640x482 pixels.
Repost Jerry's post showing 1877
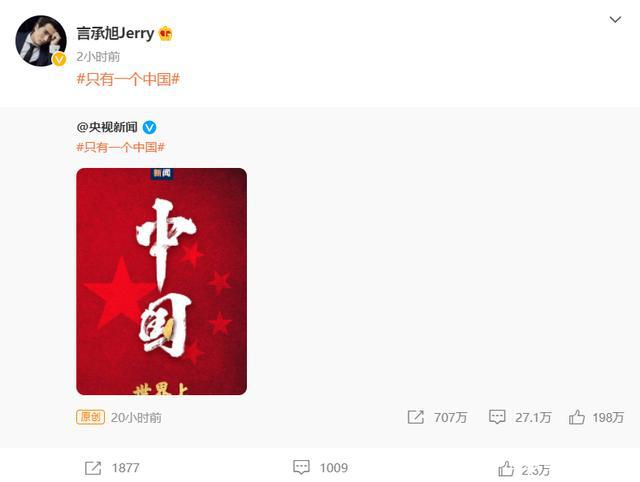click(93, 468)
